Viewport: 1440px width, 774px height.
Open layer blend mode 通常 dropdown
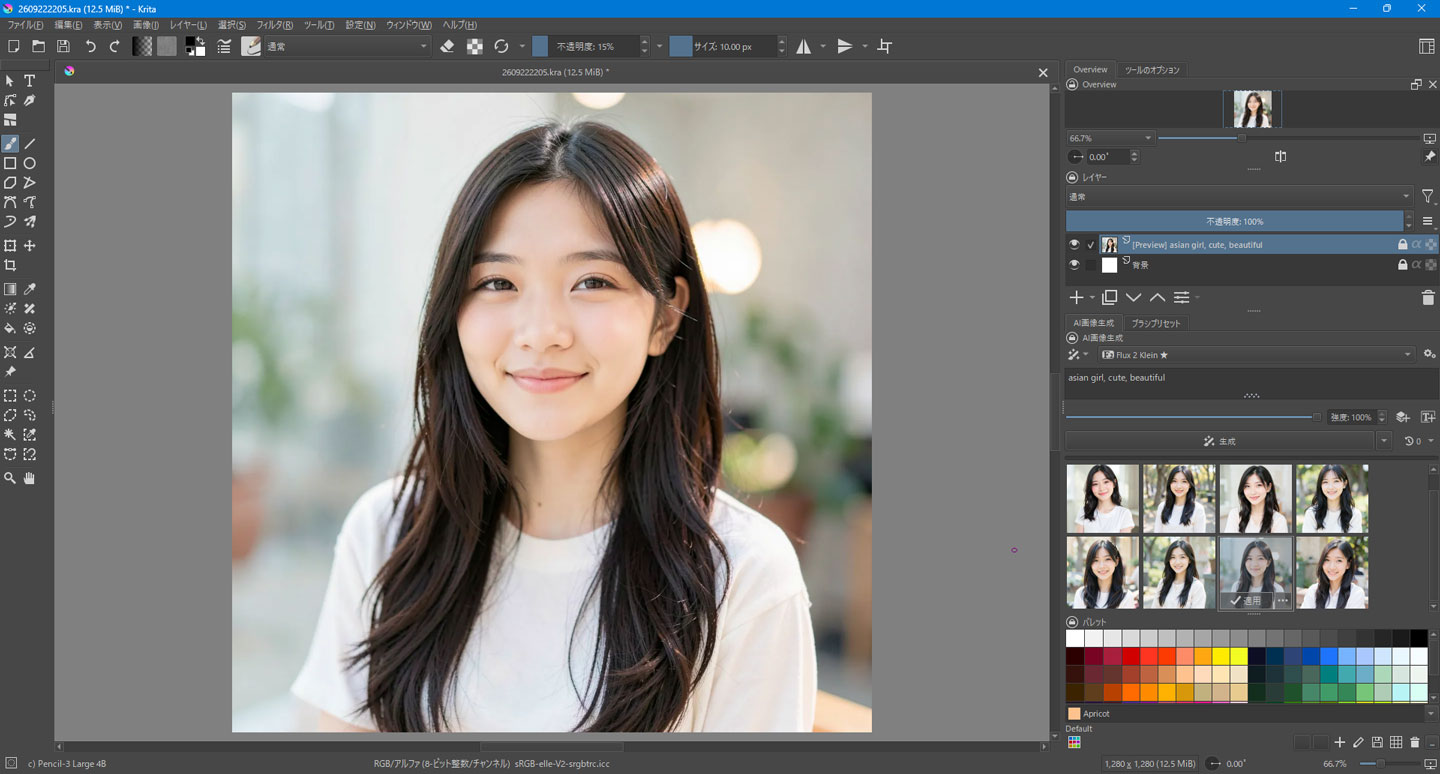click(x=1239, y=197)
